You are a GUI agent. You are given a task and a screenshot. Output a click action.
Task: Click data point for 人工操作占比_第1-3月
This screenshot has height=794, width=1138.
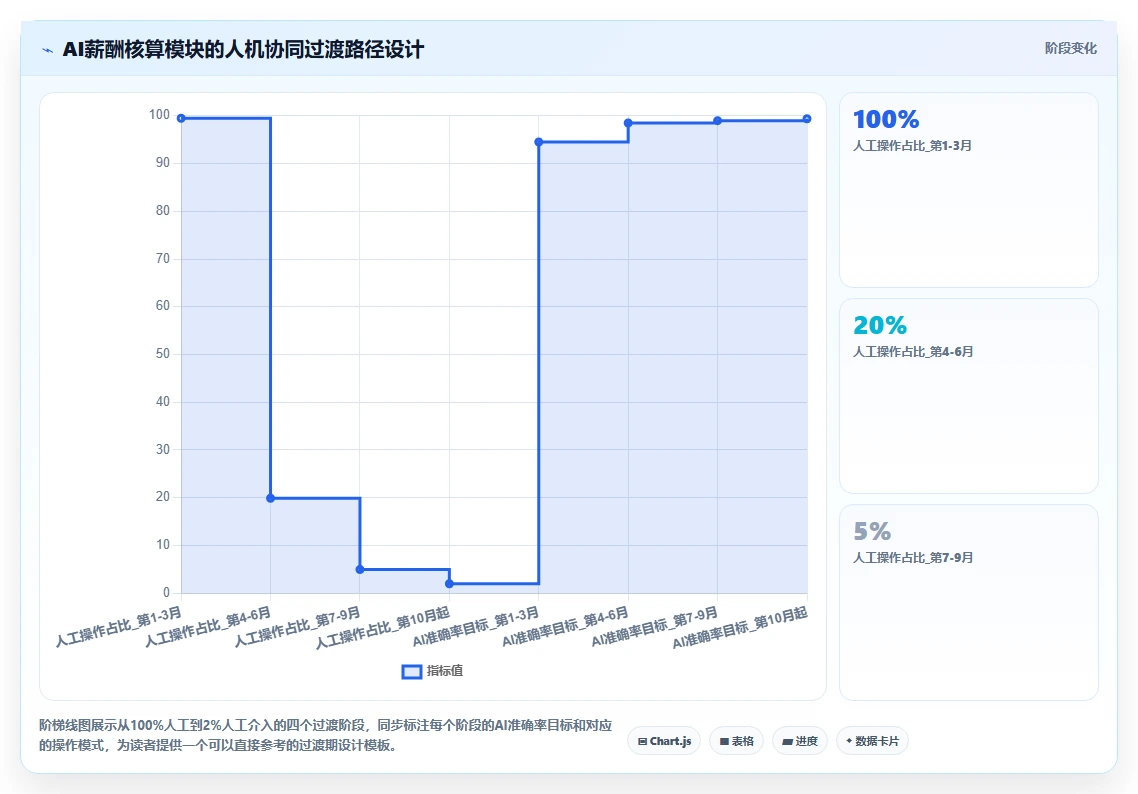(181, 118)
